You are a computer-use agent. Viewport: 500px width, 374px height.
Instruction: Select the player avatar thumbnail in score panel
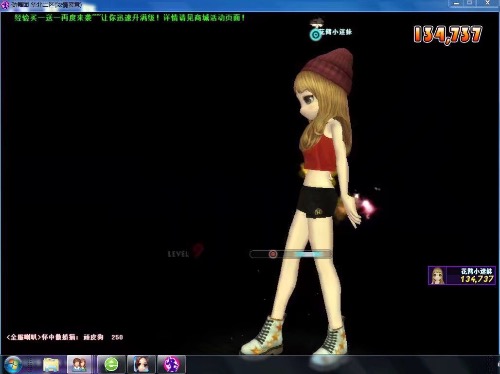(438, 276)
